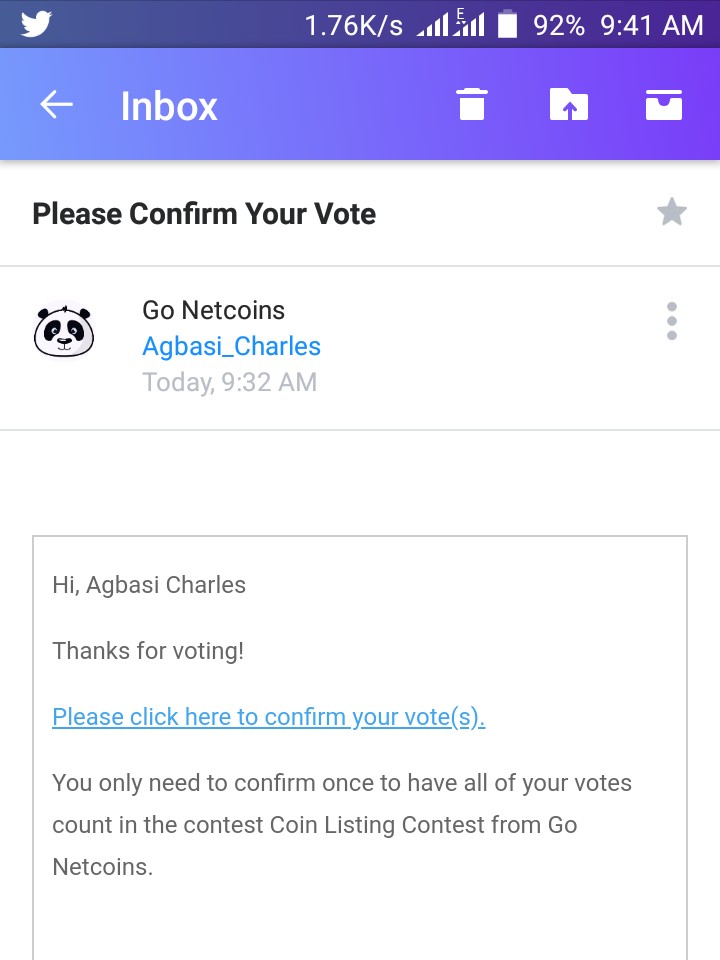Tap the 'Please Confirm Your Vote' subject line
This screenshot has height=960, width=720.
coord(204,214)
